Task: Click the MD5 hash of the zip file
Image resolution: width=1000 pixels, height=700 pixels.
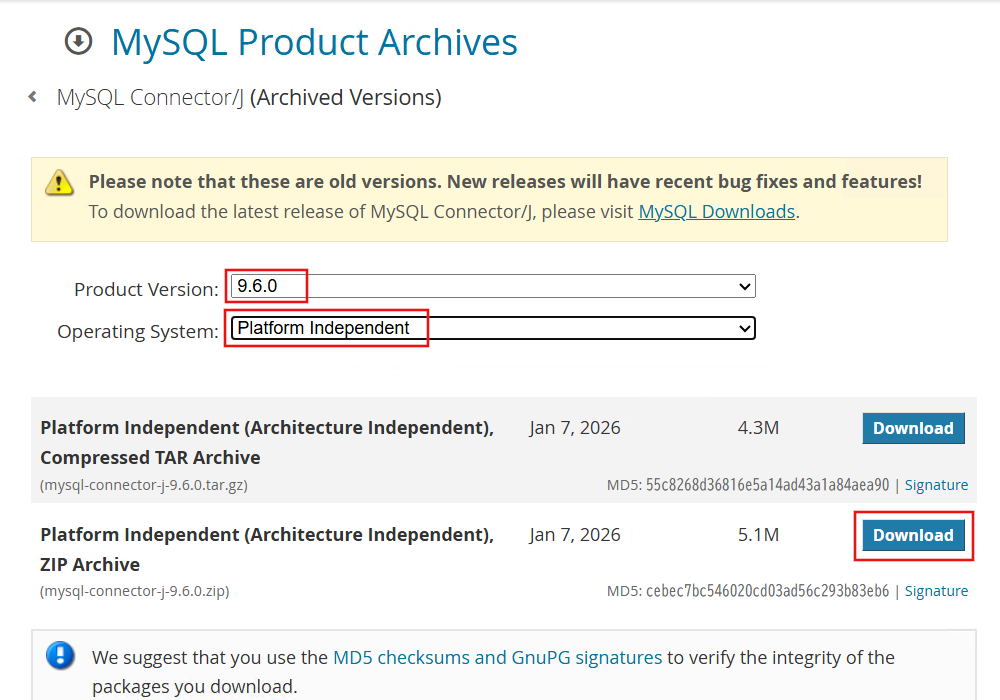Action: pyautogui.click(x=767, y=591)
